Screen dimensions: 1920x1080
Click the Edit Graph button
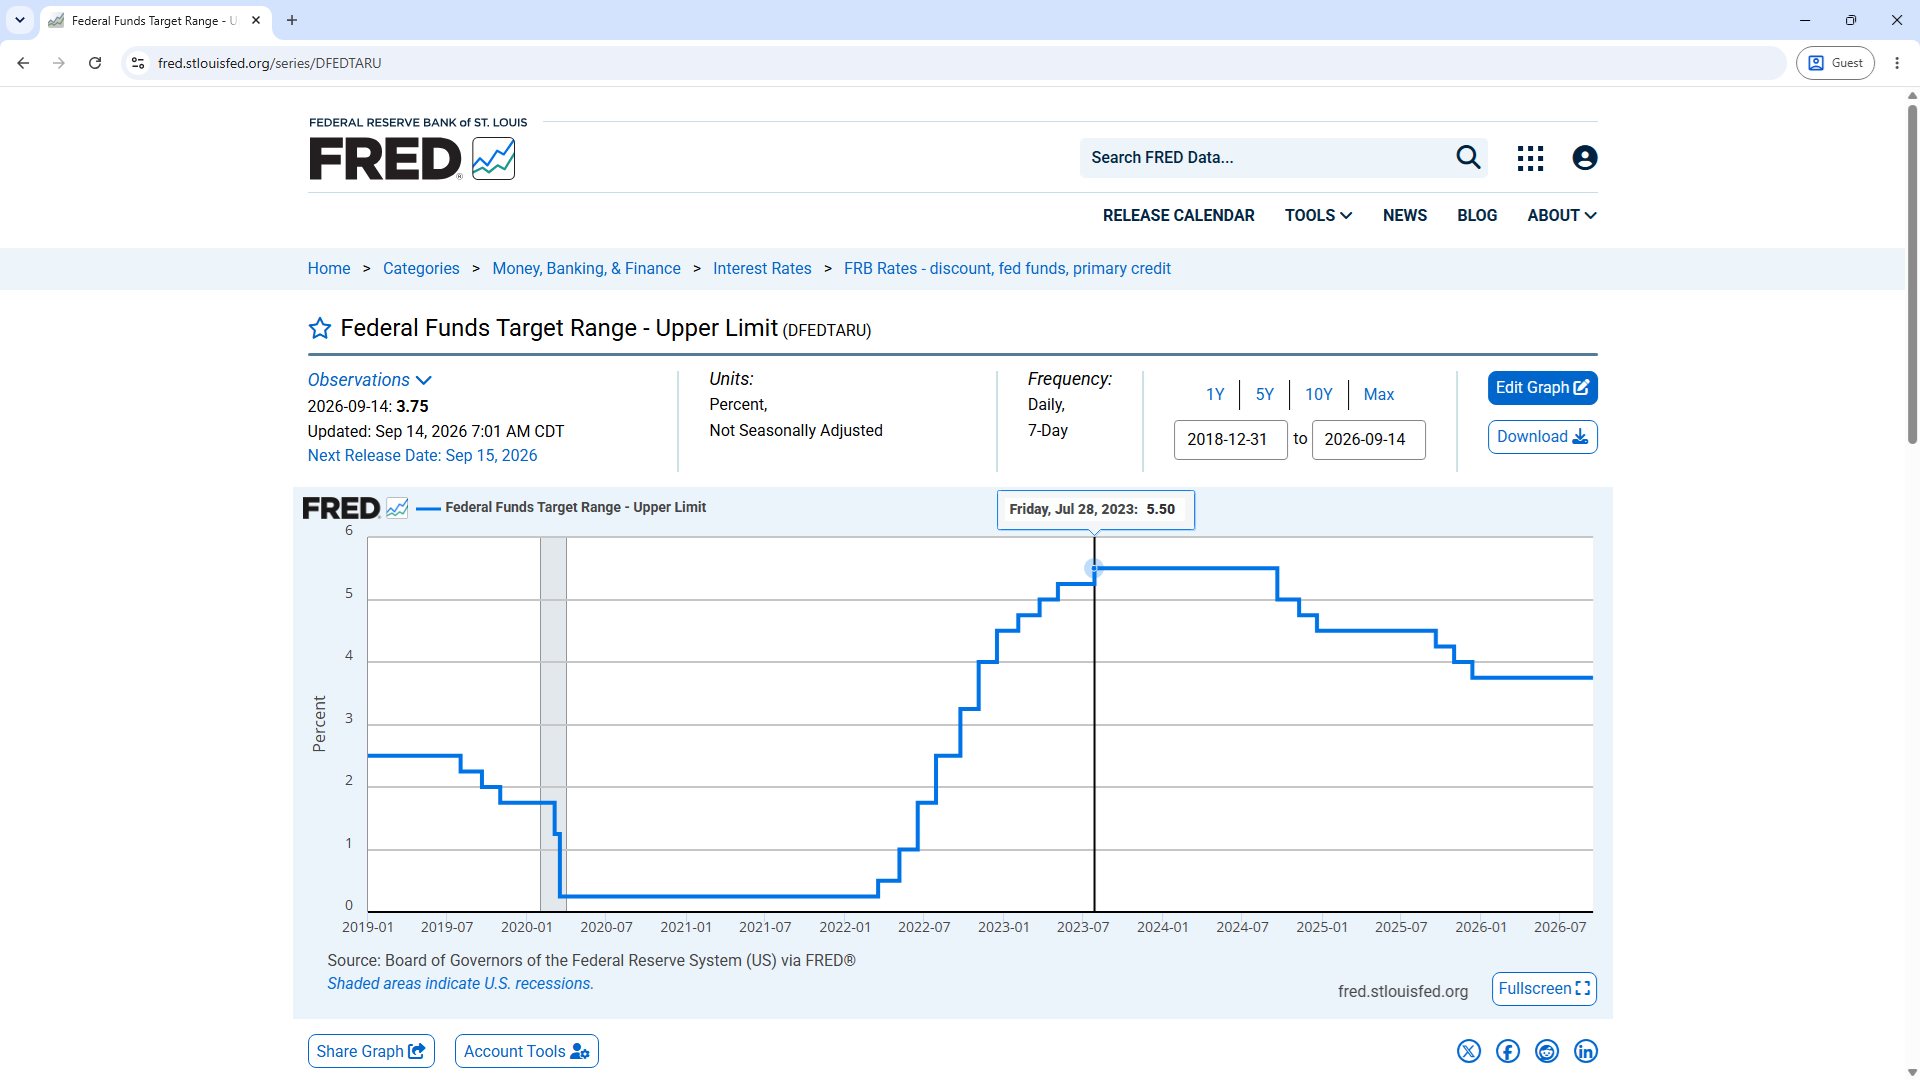click(x=1542, y=388)
